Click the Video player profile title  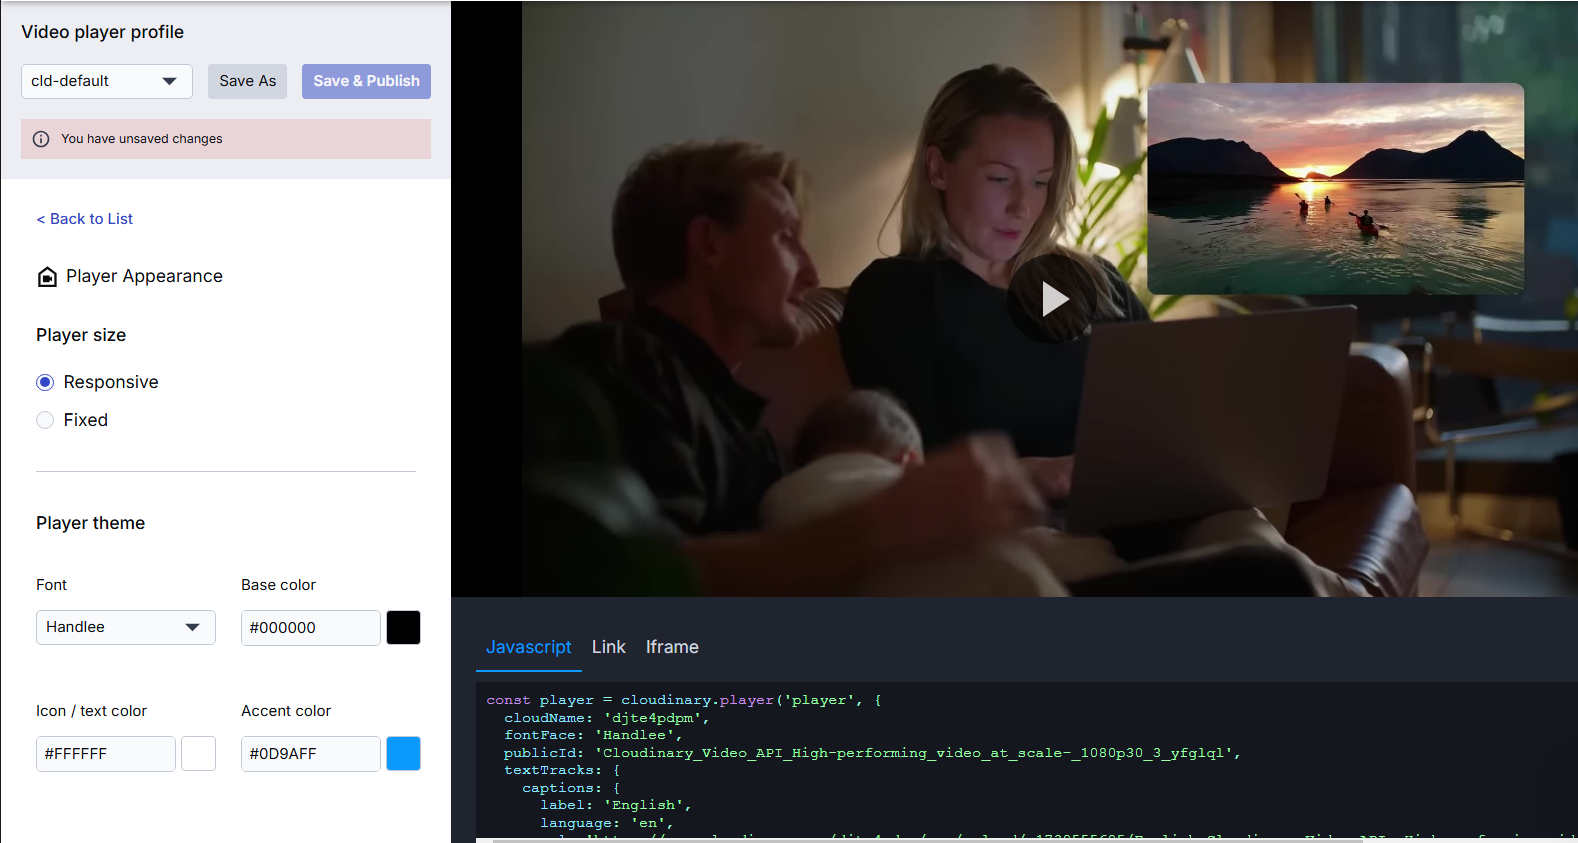pos(103,32)
